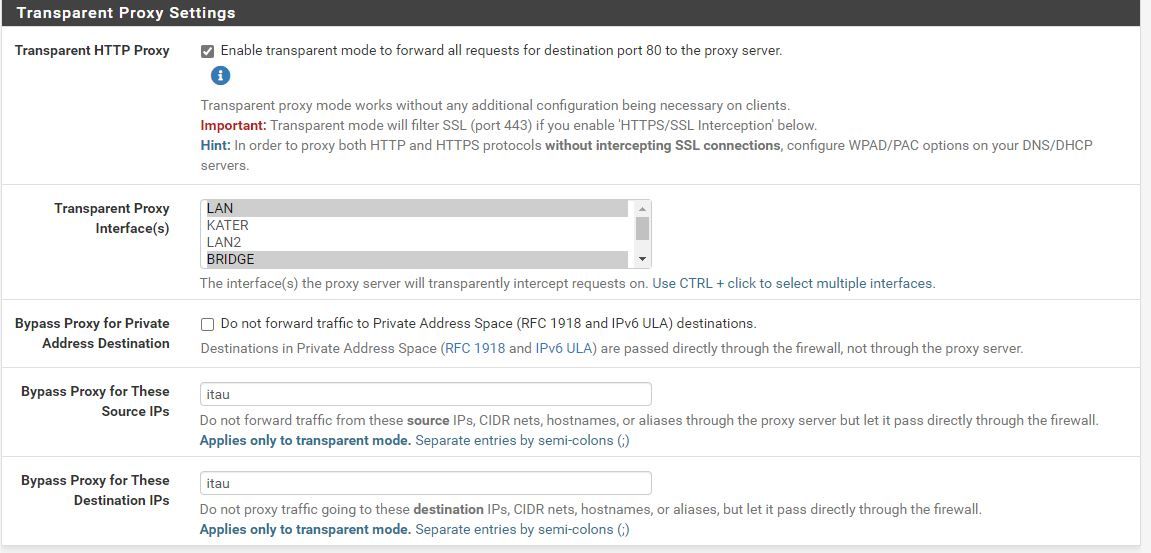Choose LAN2 from the proxy interfaces list
1151x553 pixels.
[x=416, y=242]
